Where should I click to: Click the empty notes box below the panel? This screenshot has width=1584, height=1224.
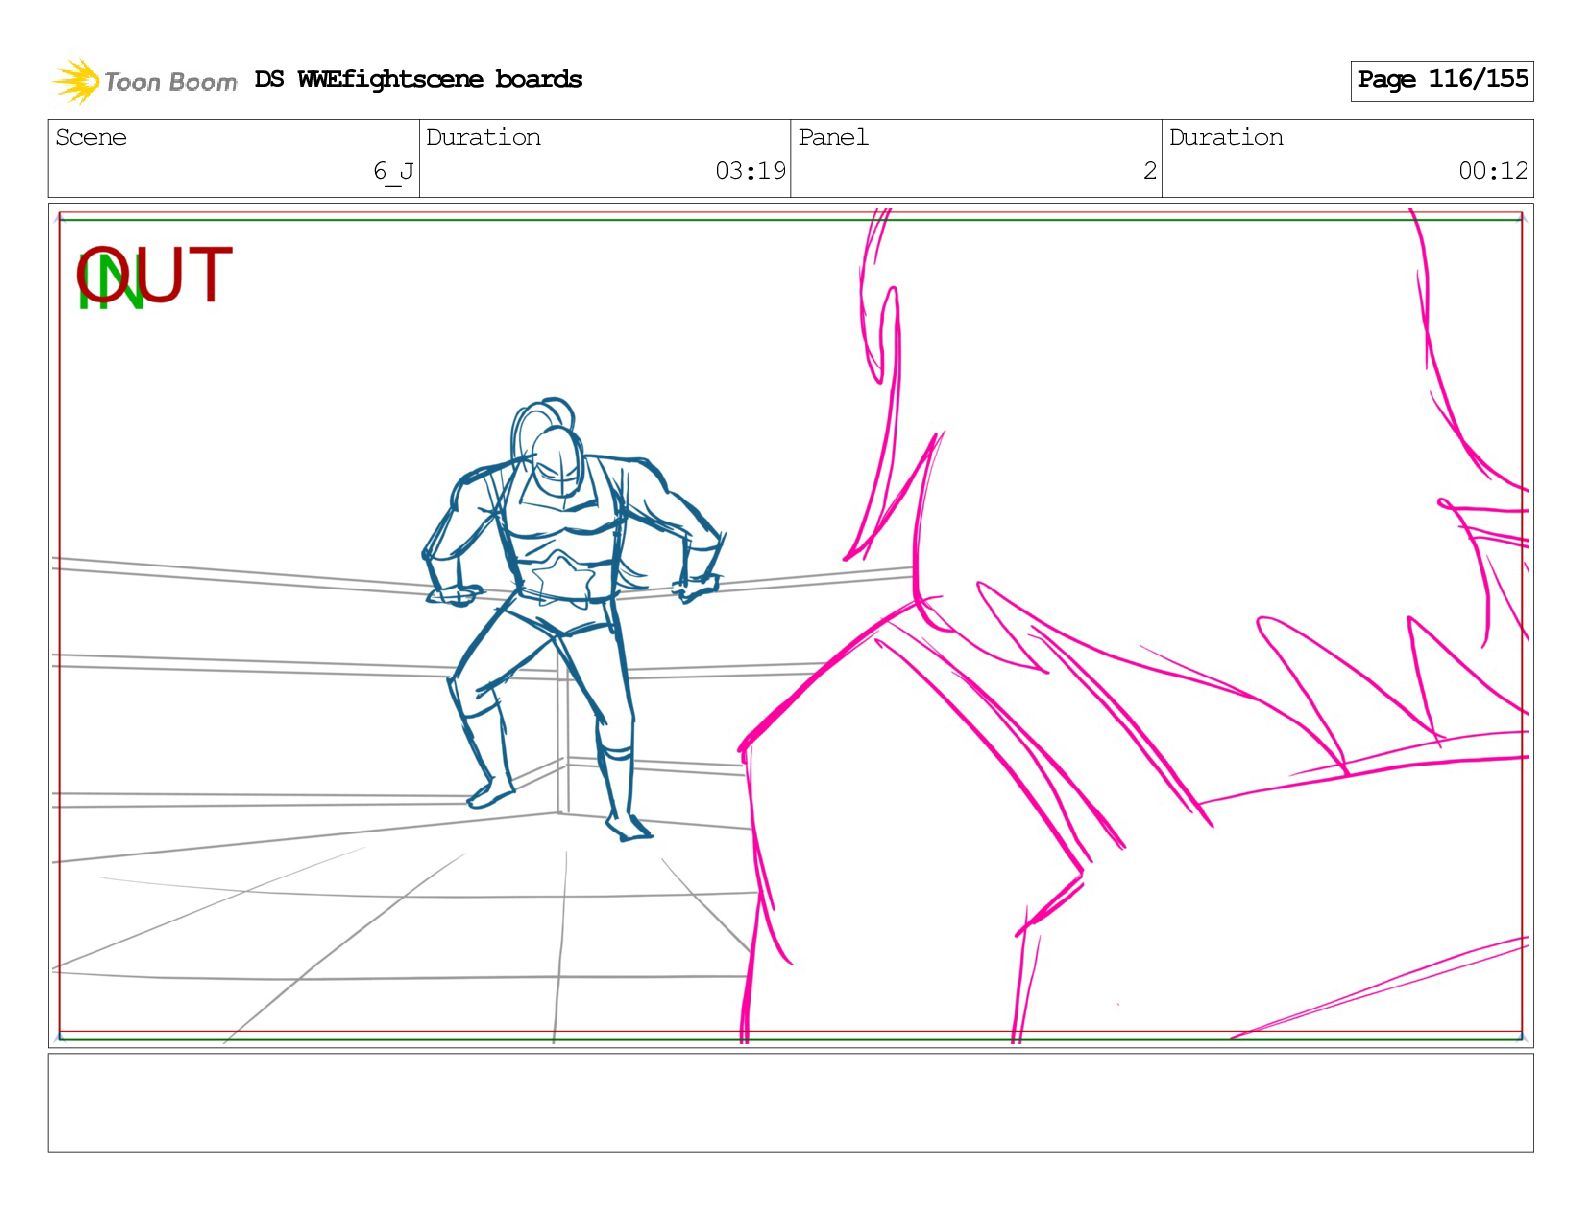coord(790,1102)
